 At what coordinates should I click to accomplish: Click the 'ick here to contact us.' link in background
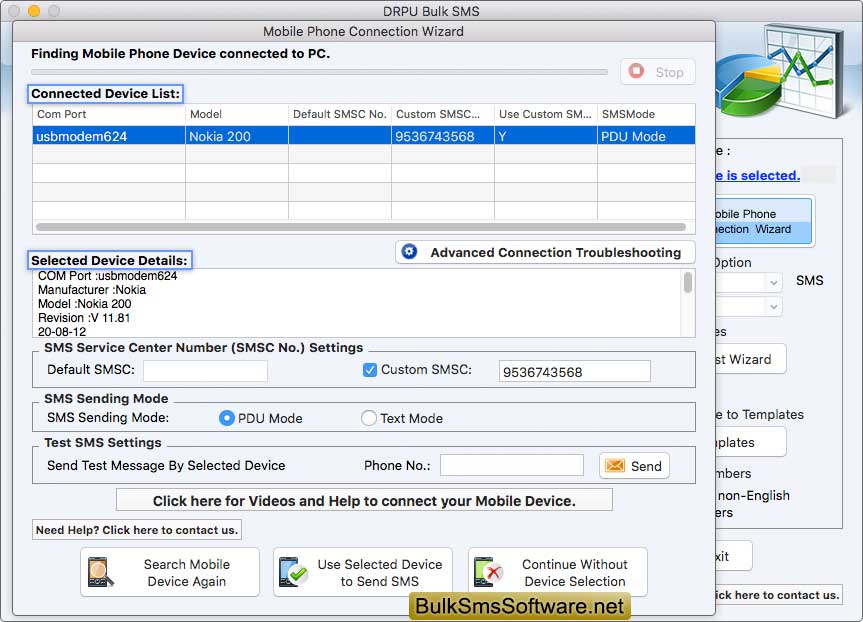(x=778, y=595)
